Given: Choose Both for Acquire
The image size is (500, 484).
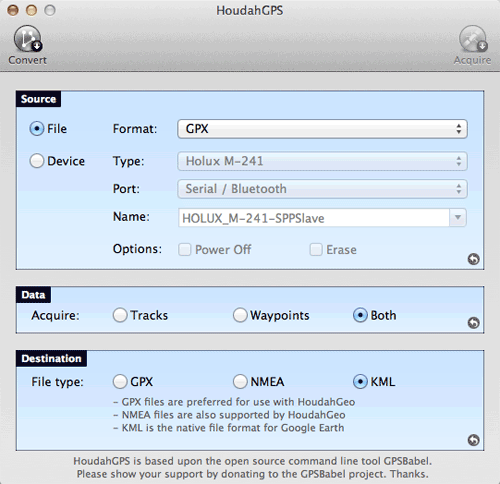Looking at the screenshot, I should (x=360, y=315).
